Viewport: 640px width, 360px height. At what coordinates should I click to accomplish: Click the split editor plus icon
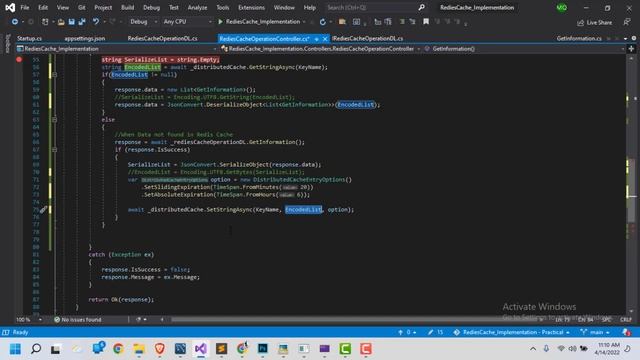click(631, 49)
